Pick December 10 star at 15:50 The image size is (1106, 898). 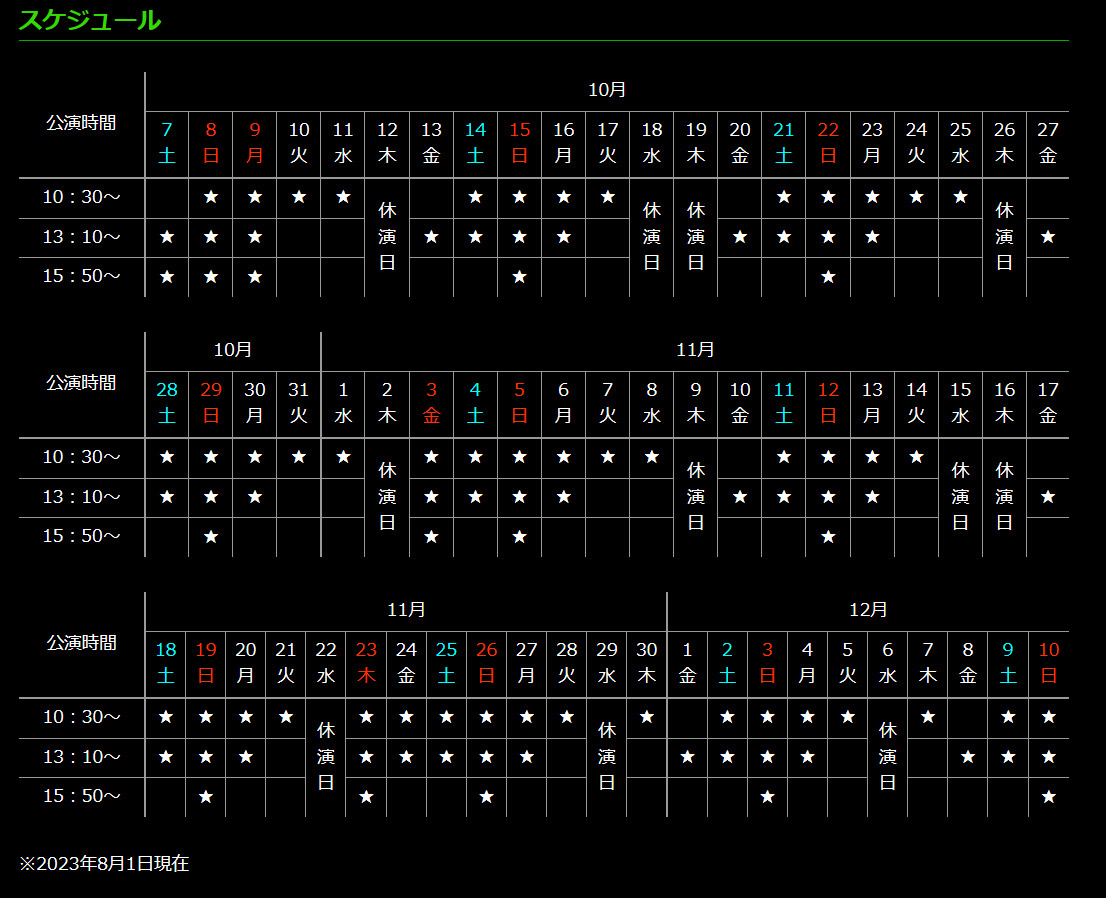(1048, 797)
